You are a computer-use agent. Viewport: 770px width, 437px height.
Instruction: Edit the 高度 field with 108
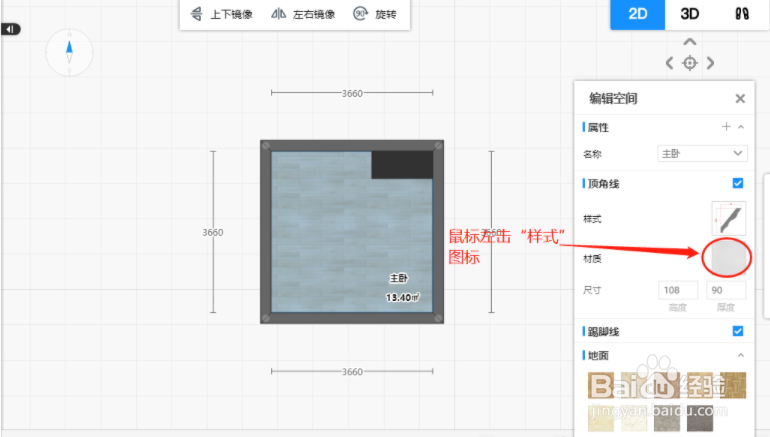tap(678, 290)
